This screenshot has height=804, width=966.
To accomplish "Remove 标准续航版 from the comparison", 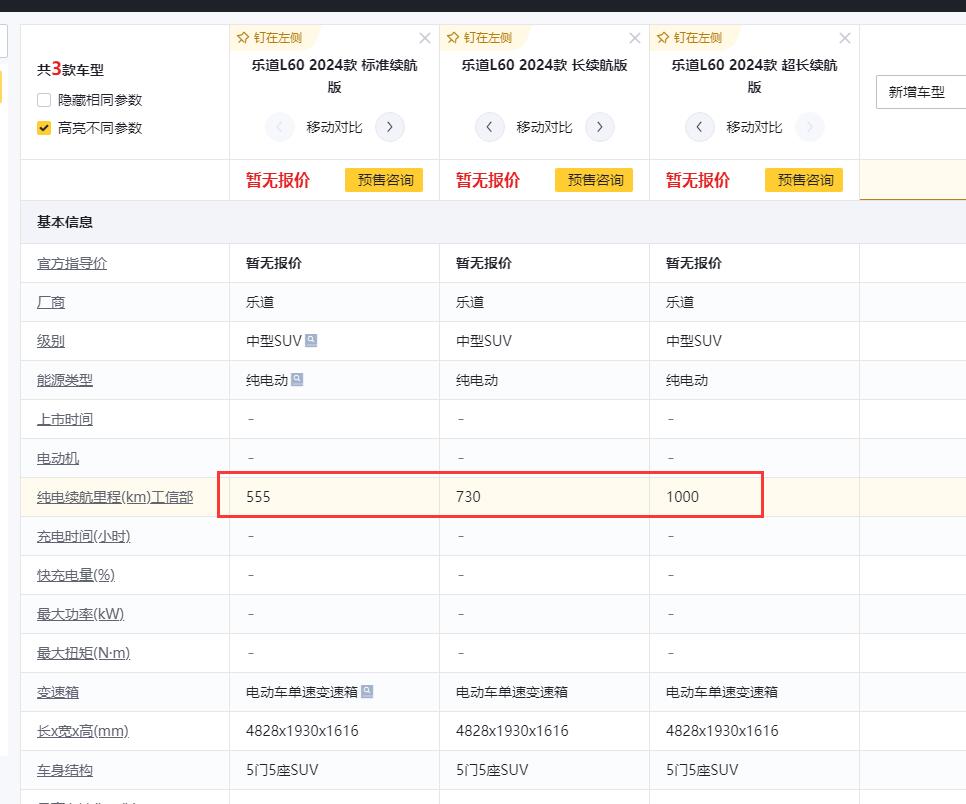I will click(425, 38).
